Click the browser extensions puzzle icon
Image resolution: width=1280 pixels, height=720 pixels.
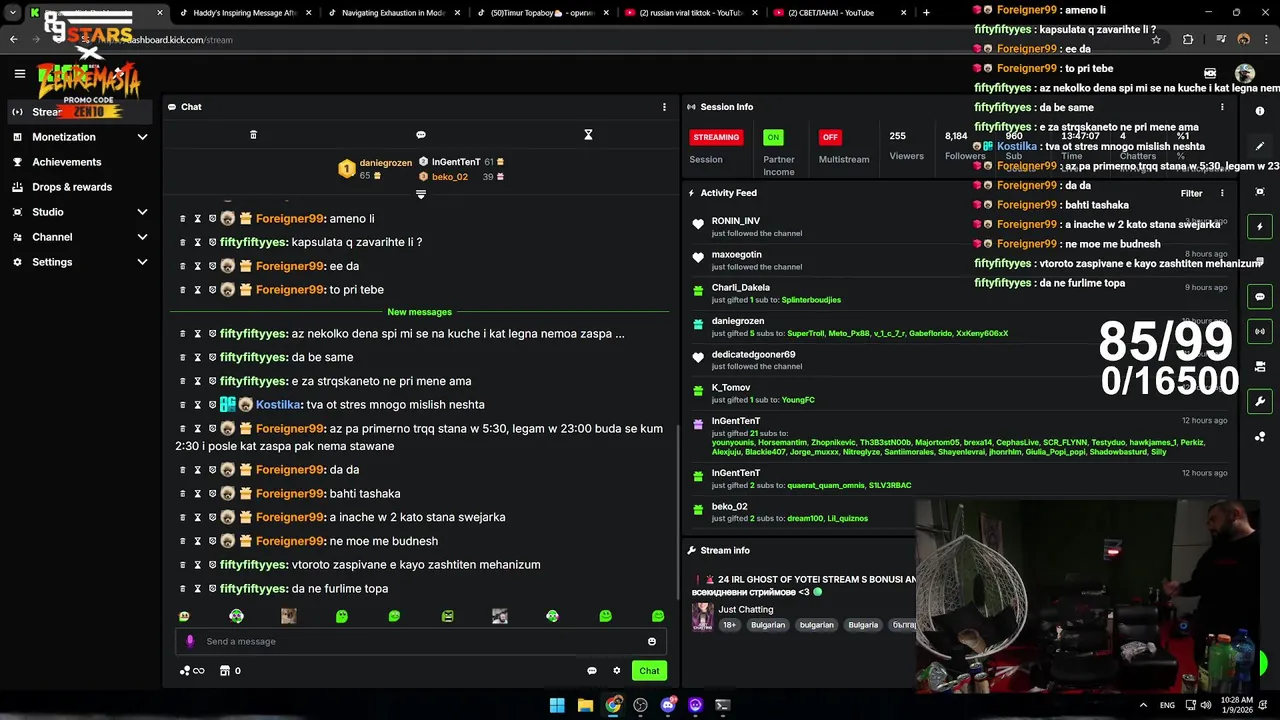(x=1188, y=40)
